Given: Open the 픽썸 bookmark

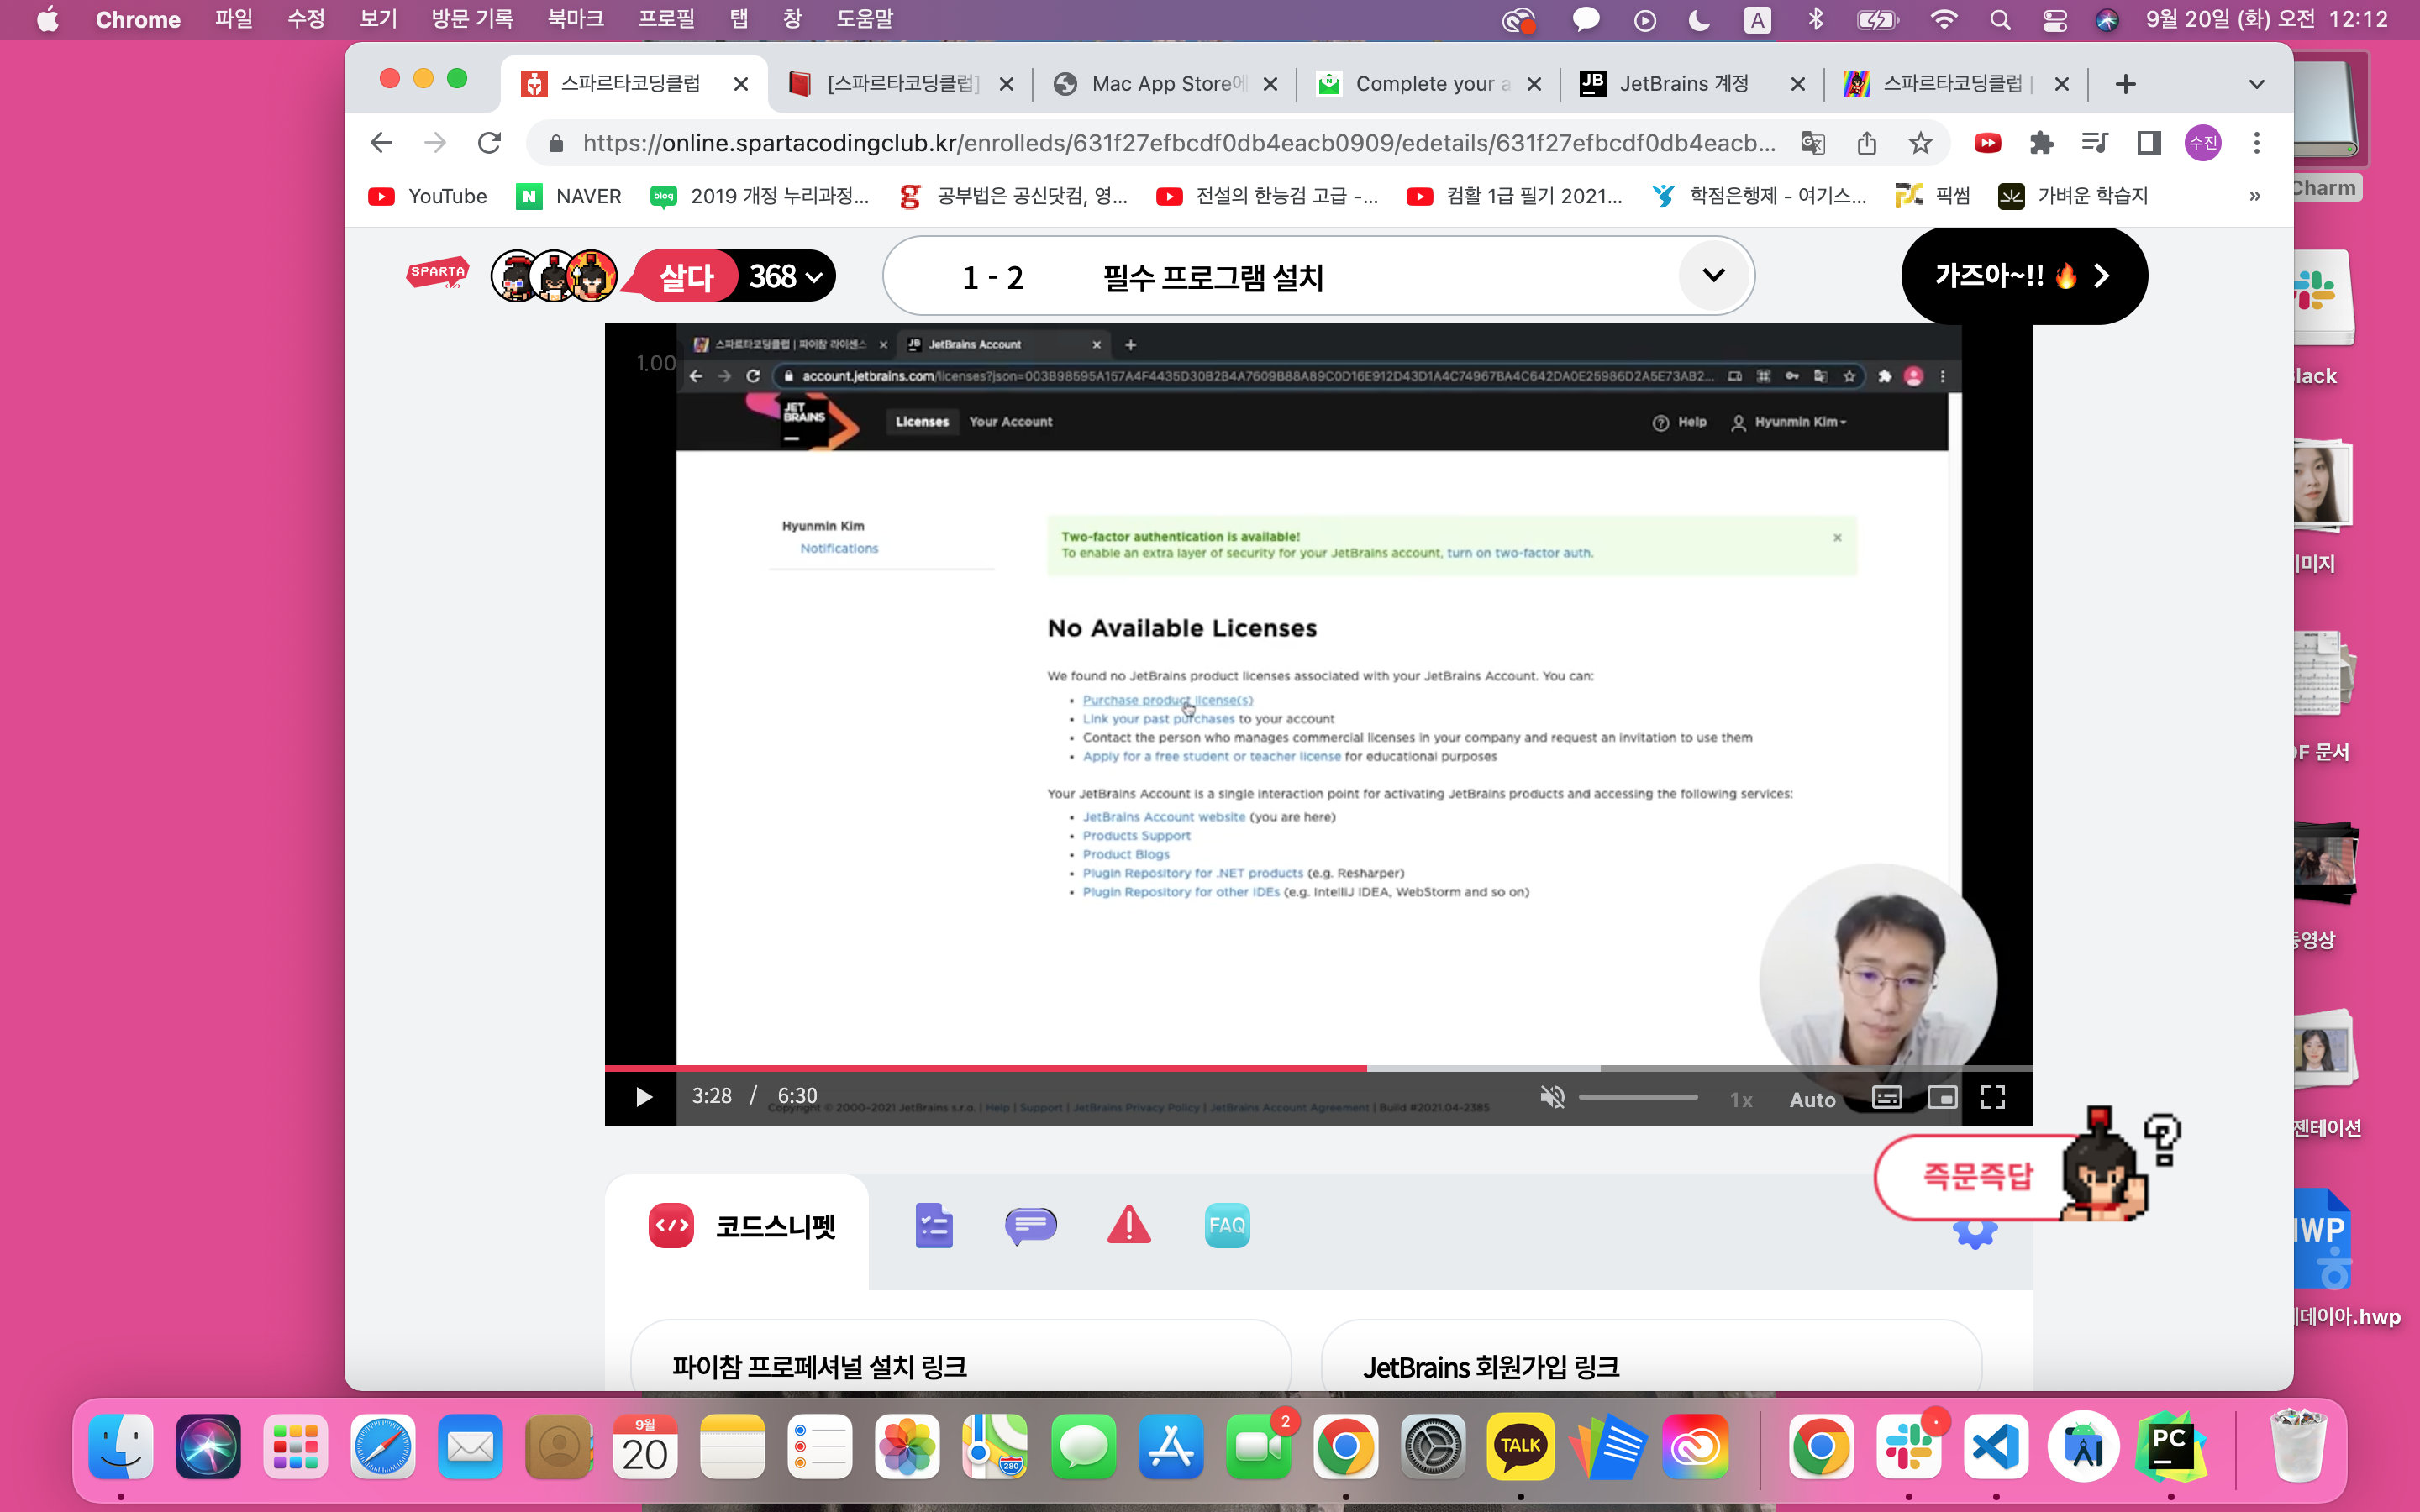Looking at the screenshot, I should (x=1932, y=196).
